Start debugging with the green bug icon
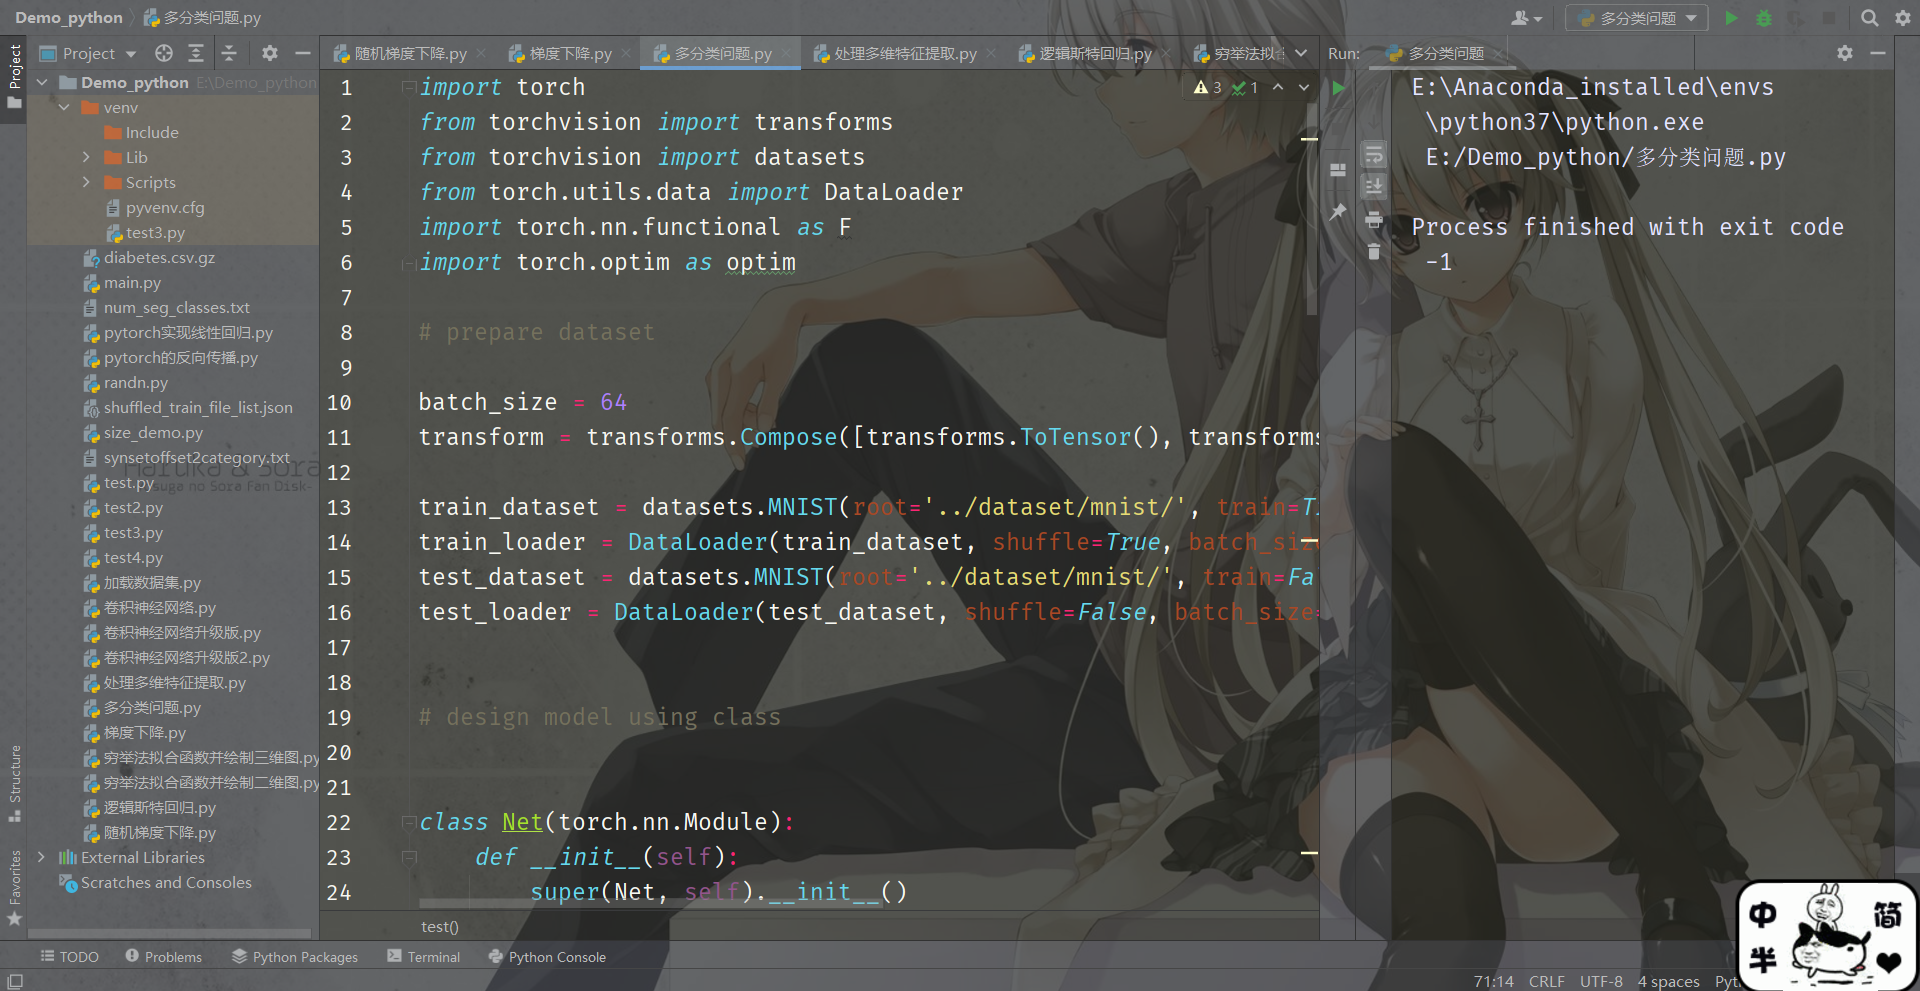 point(1764,18)
